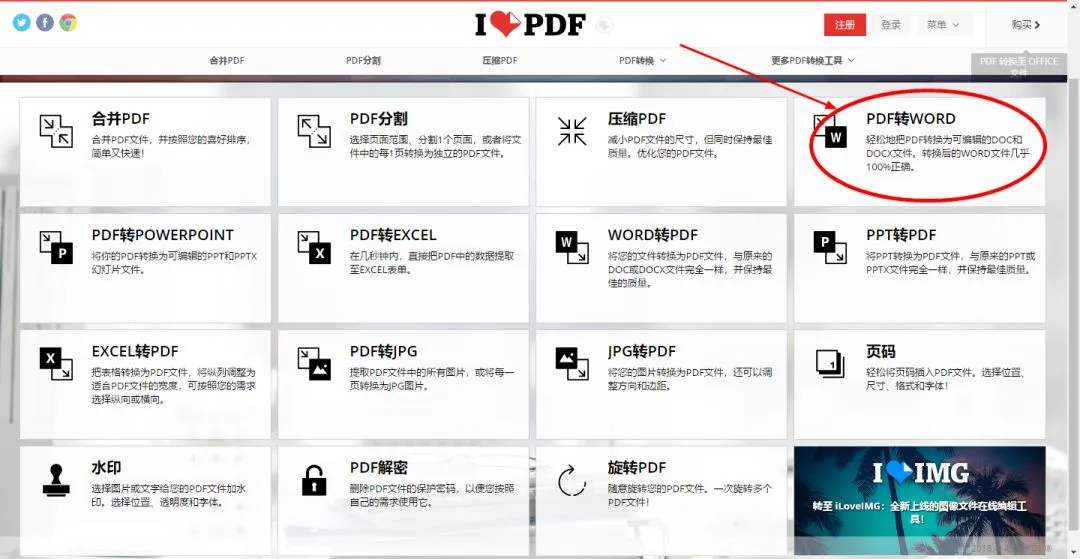Open the 旋转PDF card title
The width and height of the screenshot is (1080, 559).
pos(636,467)
